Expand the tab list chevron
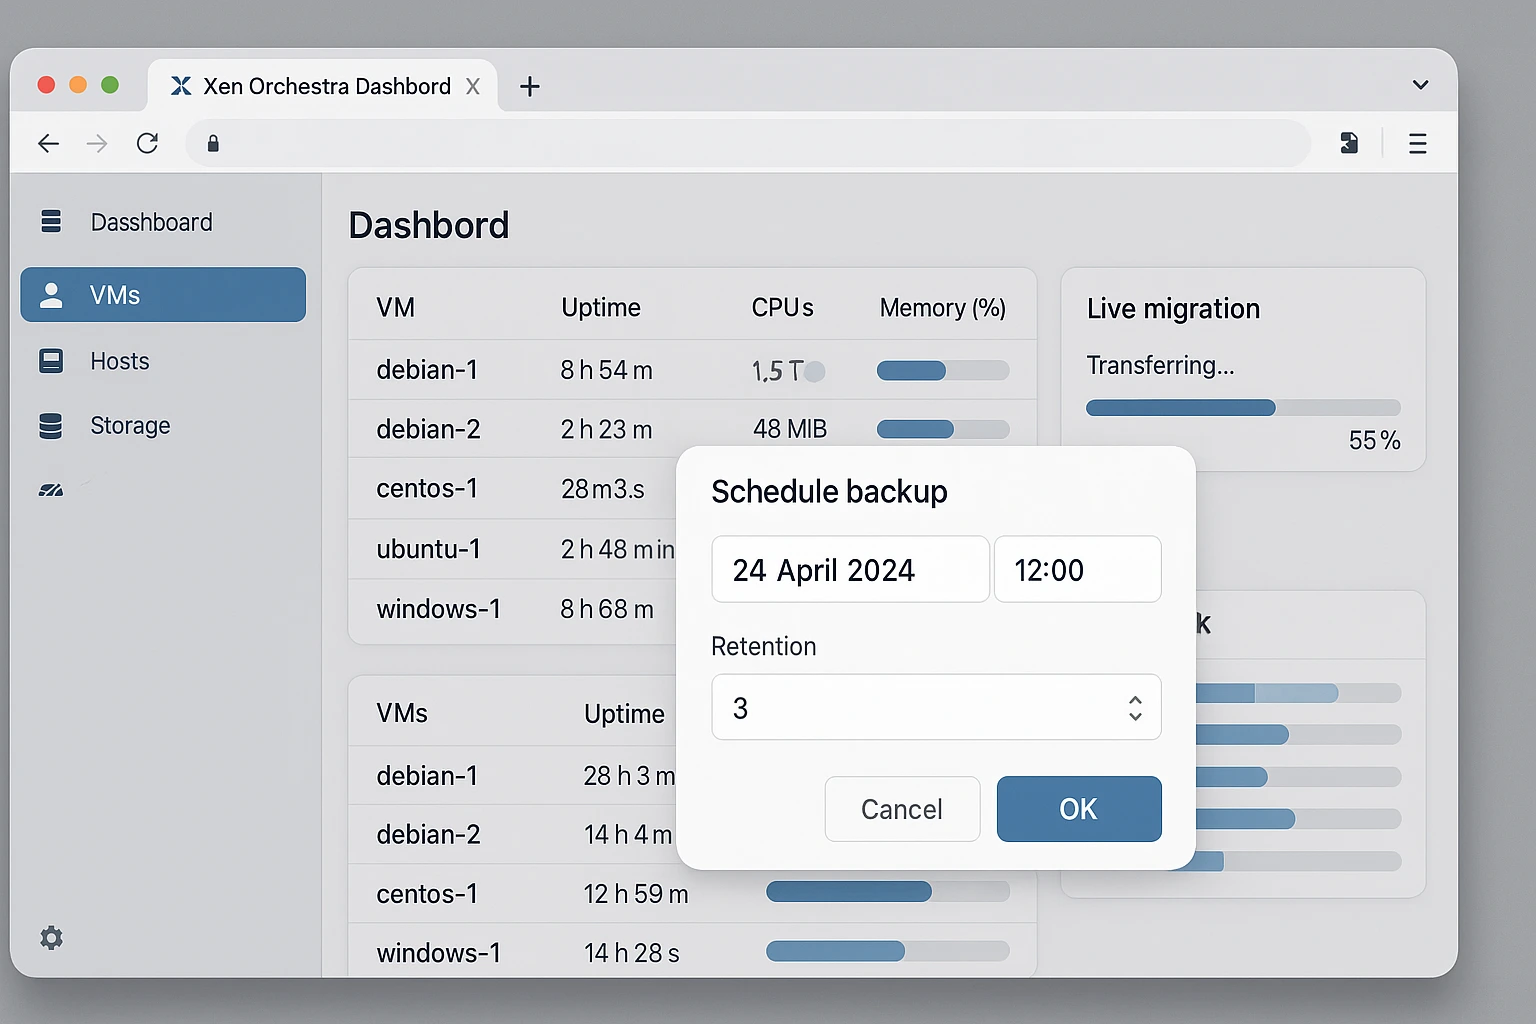 point(1420,85)
